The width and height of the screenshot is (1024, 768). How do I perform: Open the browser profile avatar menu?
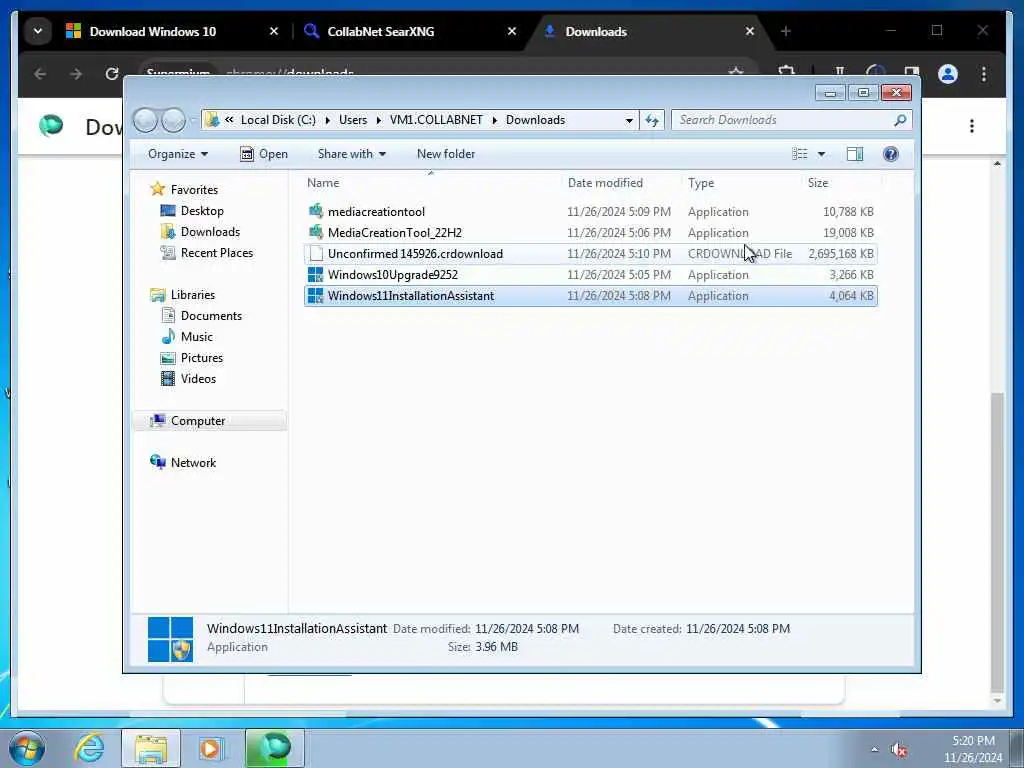pyautogui.click(x=948, y=74)
